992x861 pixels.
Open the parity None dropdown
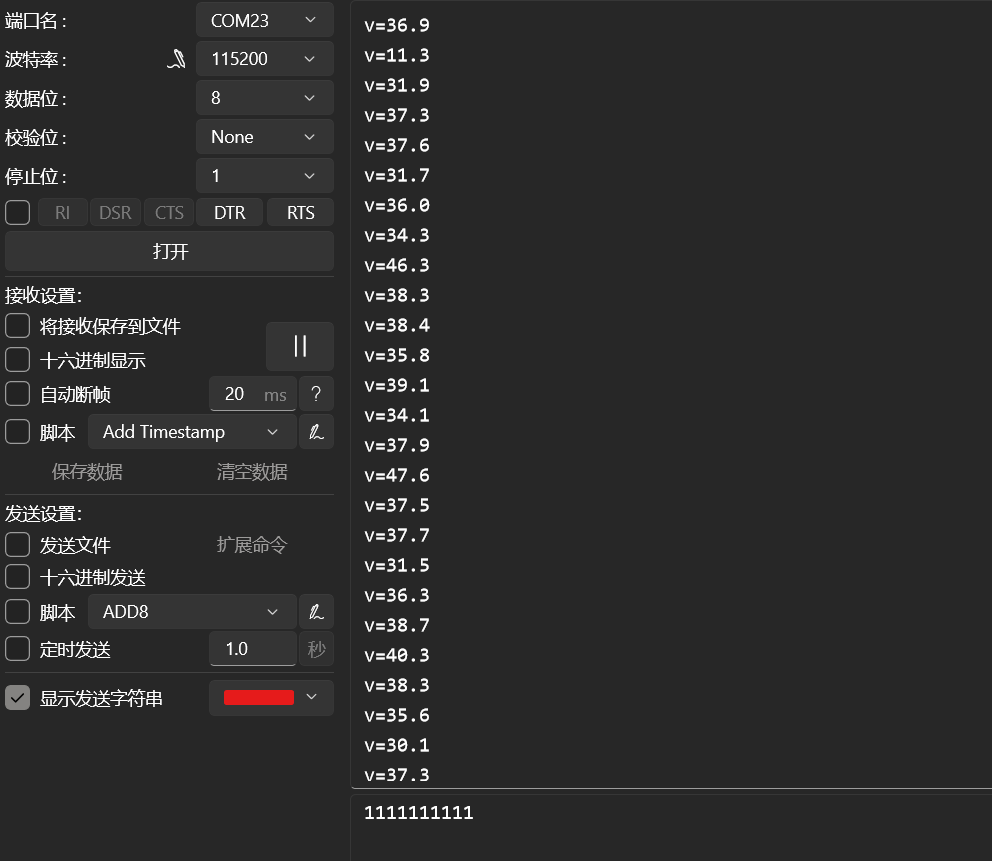(x=264, y=137)
